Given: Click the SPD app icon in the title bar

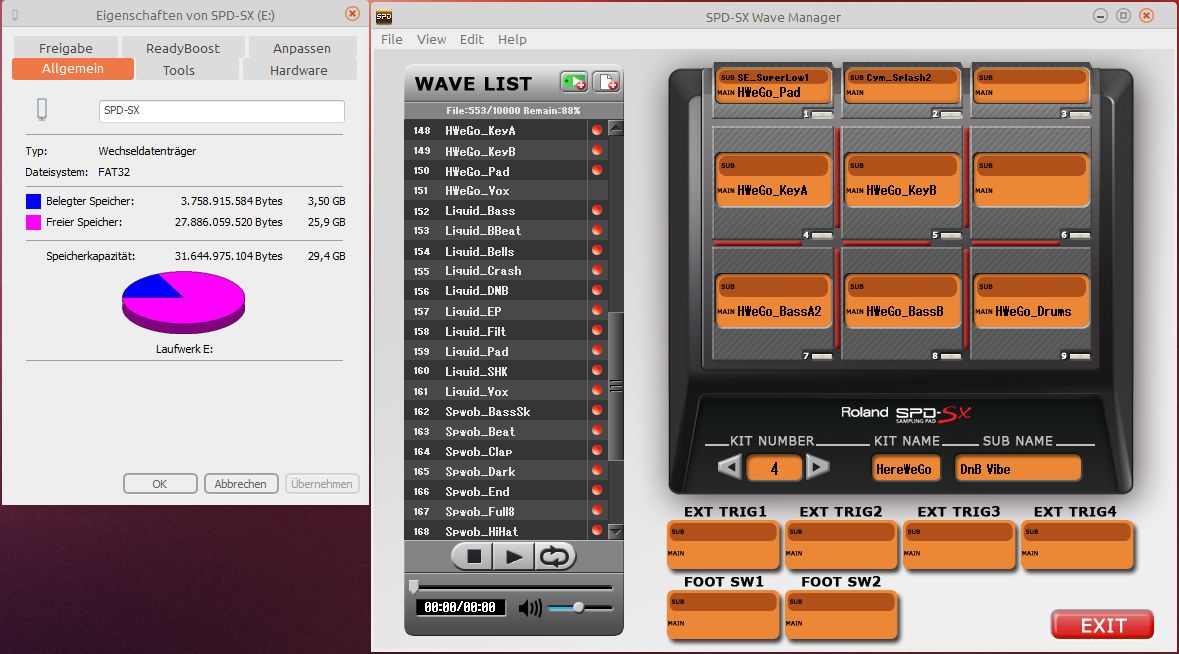Looking at the screenshot, I should [x=383, y=17].
